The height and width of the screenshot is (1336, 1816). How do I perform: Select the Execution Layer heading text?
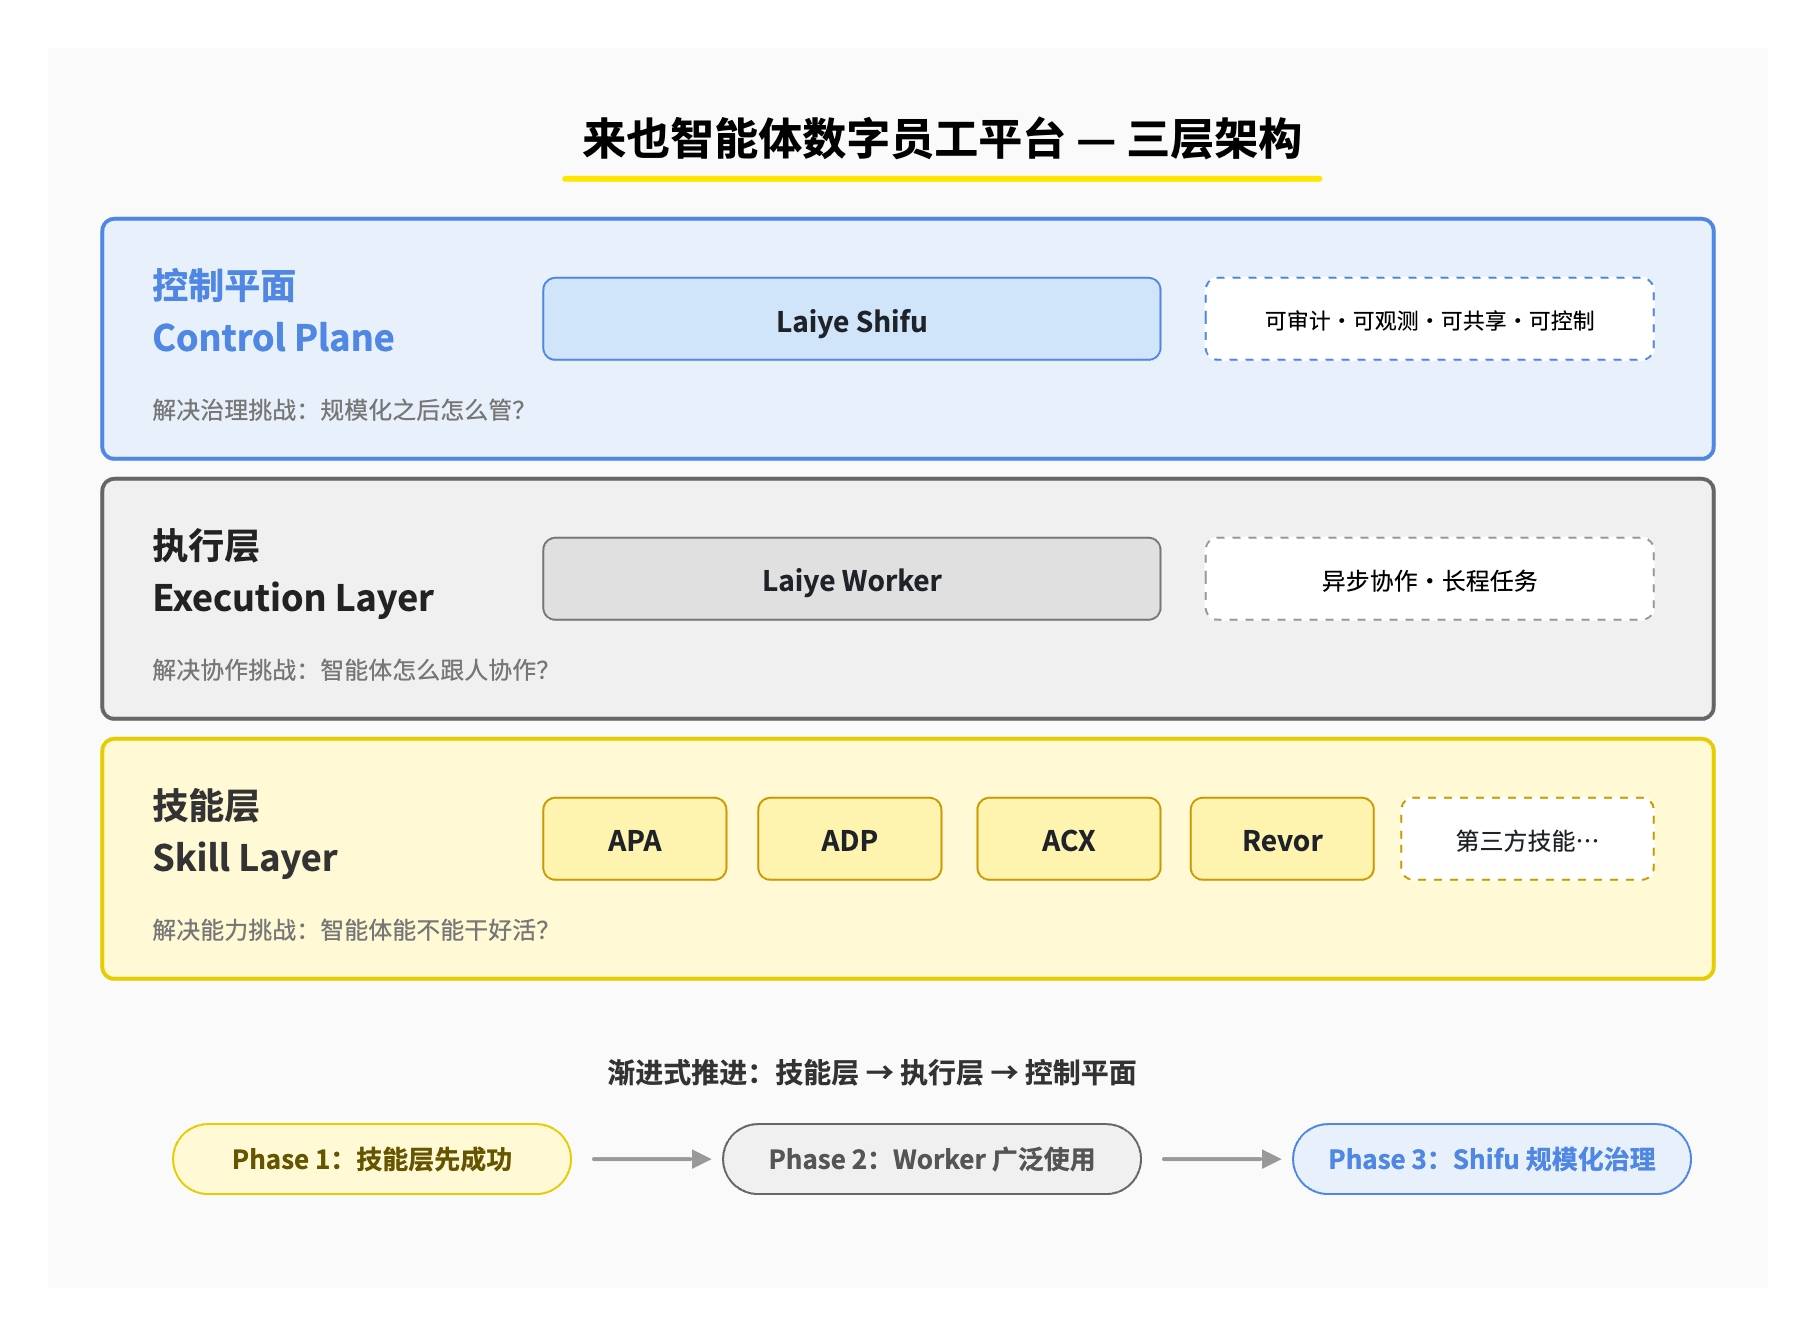click(x=293, y=598)
